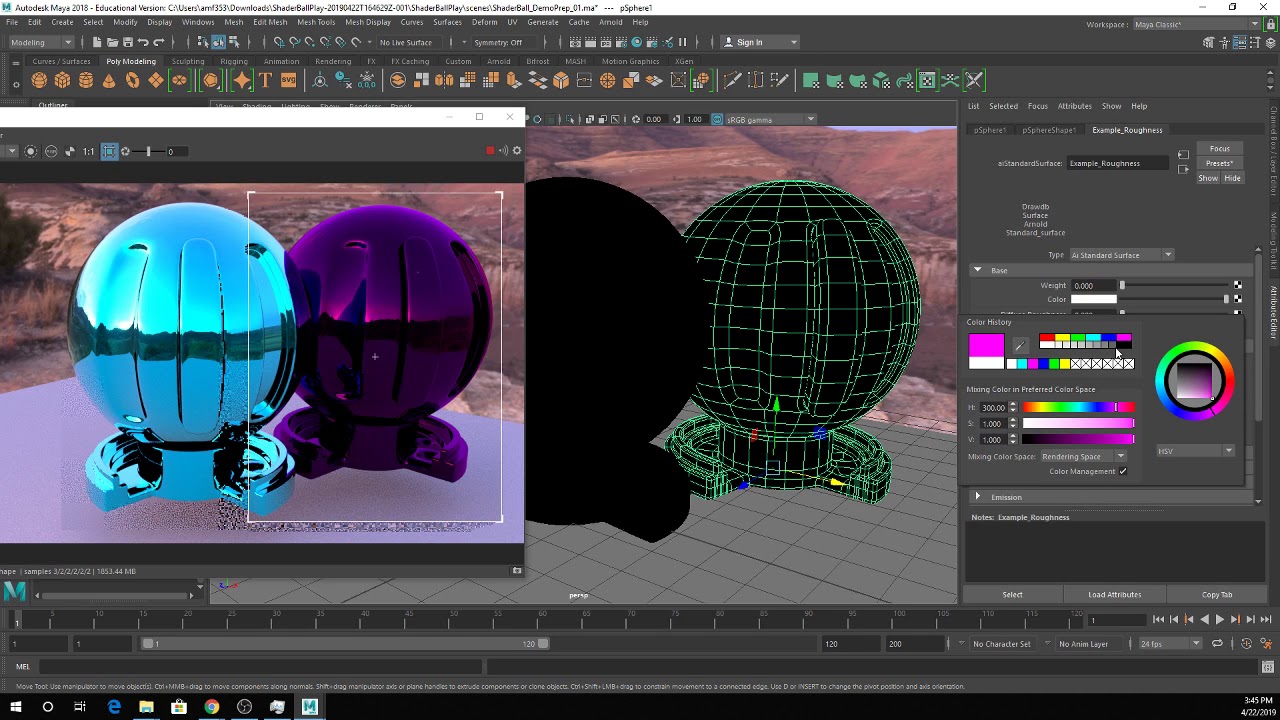This screenshot has width=1280, height=720.
Task: Open render view settings gear
Action: coord(517,151)
